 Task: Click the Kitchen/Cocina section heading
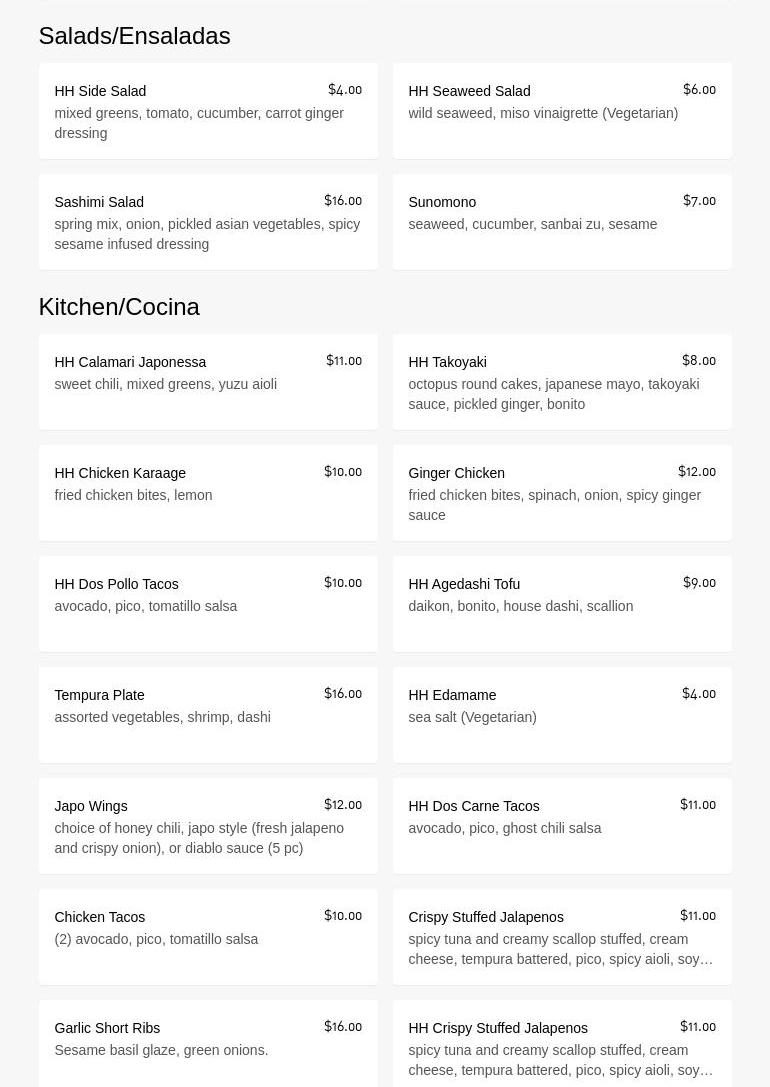(x=119, y=307)
